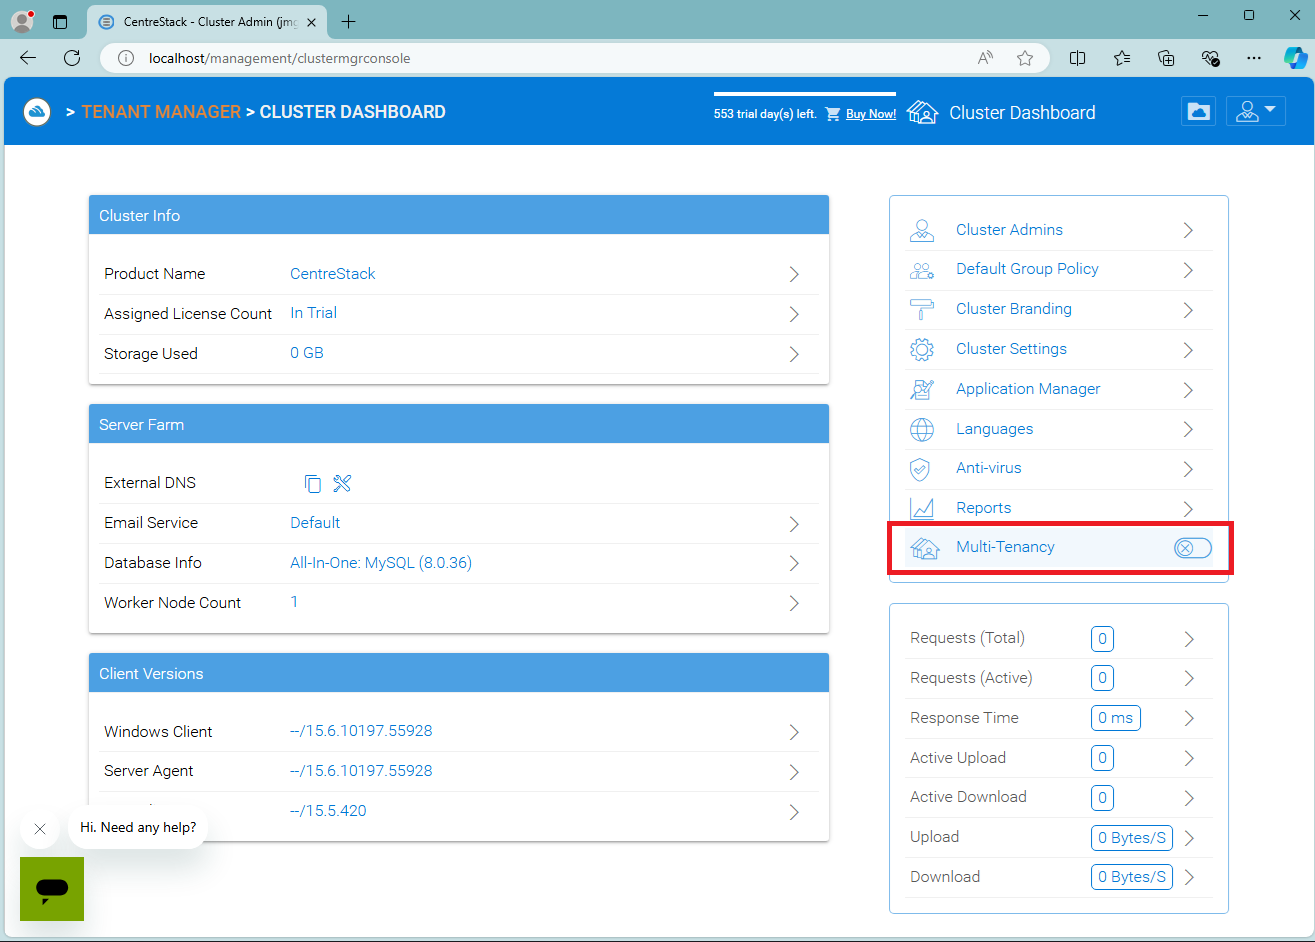Expand the Email Service row chevron

pos(794,524)
